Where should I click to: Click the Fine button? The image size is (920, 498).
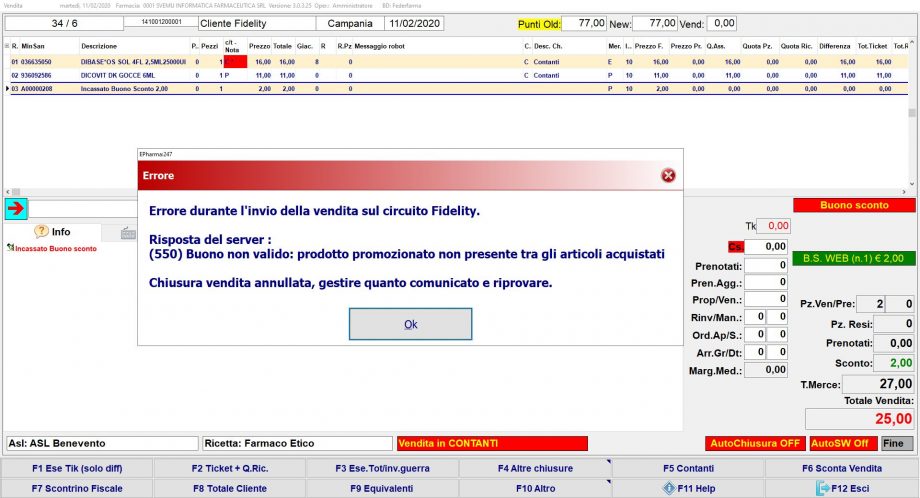(x=897, y=443)
